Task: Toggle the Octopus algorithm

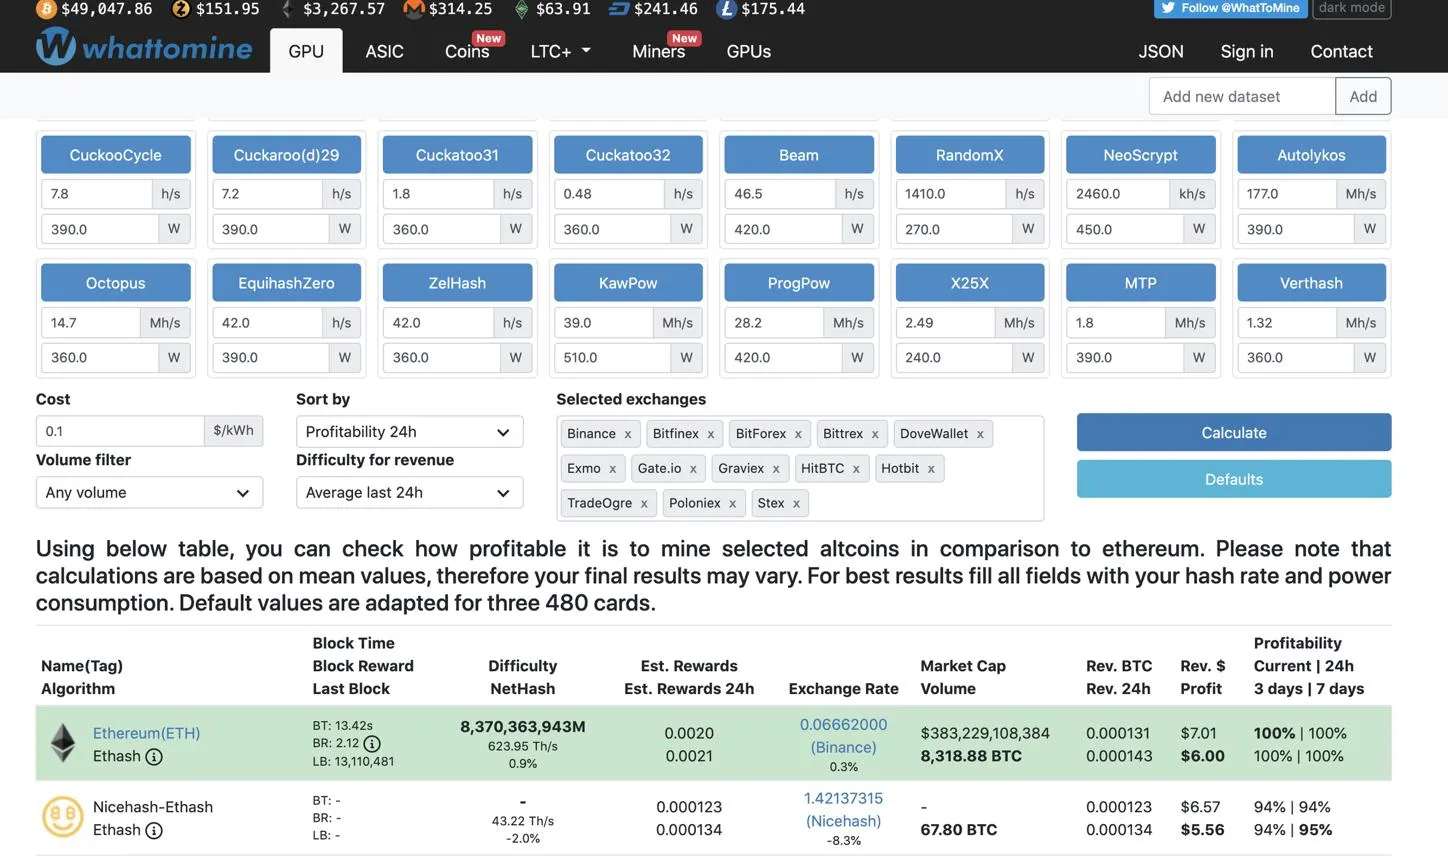Action: (x=116, y=283)
